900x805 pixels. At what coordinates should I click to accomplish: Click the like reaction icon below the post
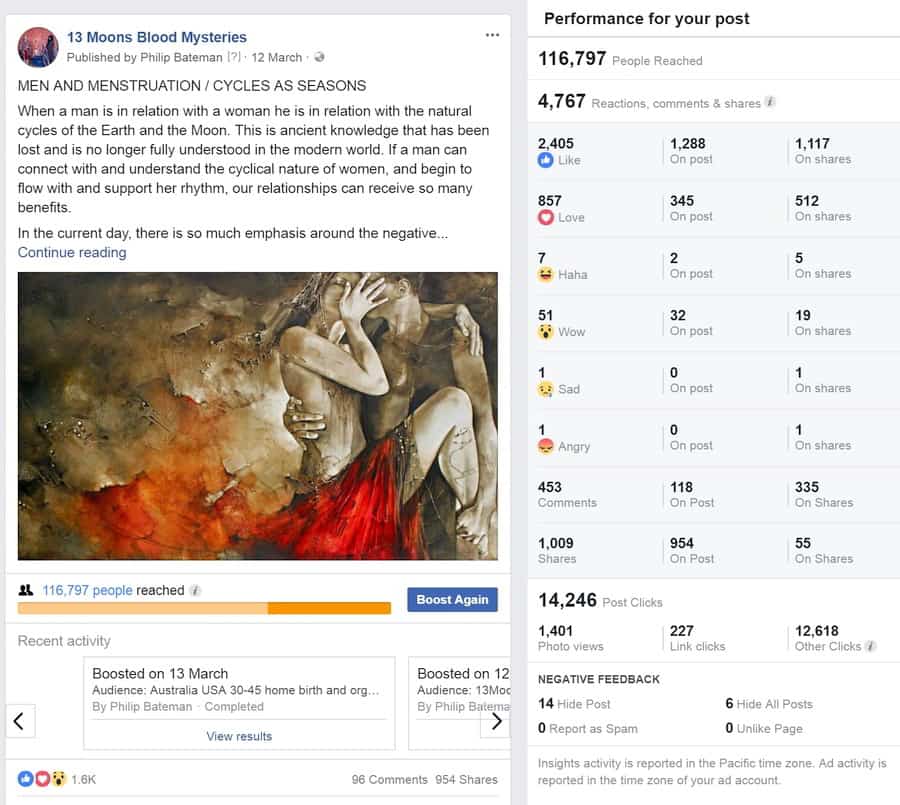click(26, 779)
